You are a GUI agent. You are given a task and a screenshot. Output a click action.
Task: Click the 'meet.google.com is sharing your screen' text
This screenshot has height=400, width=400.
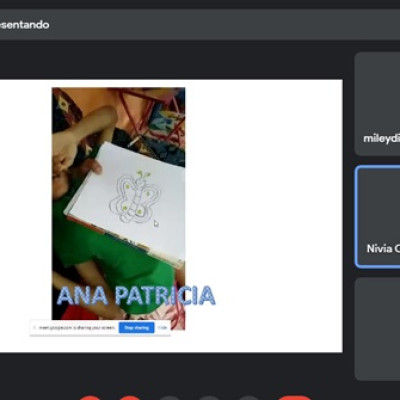pos(77,328)
